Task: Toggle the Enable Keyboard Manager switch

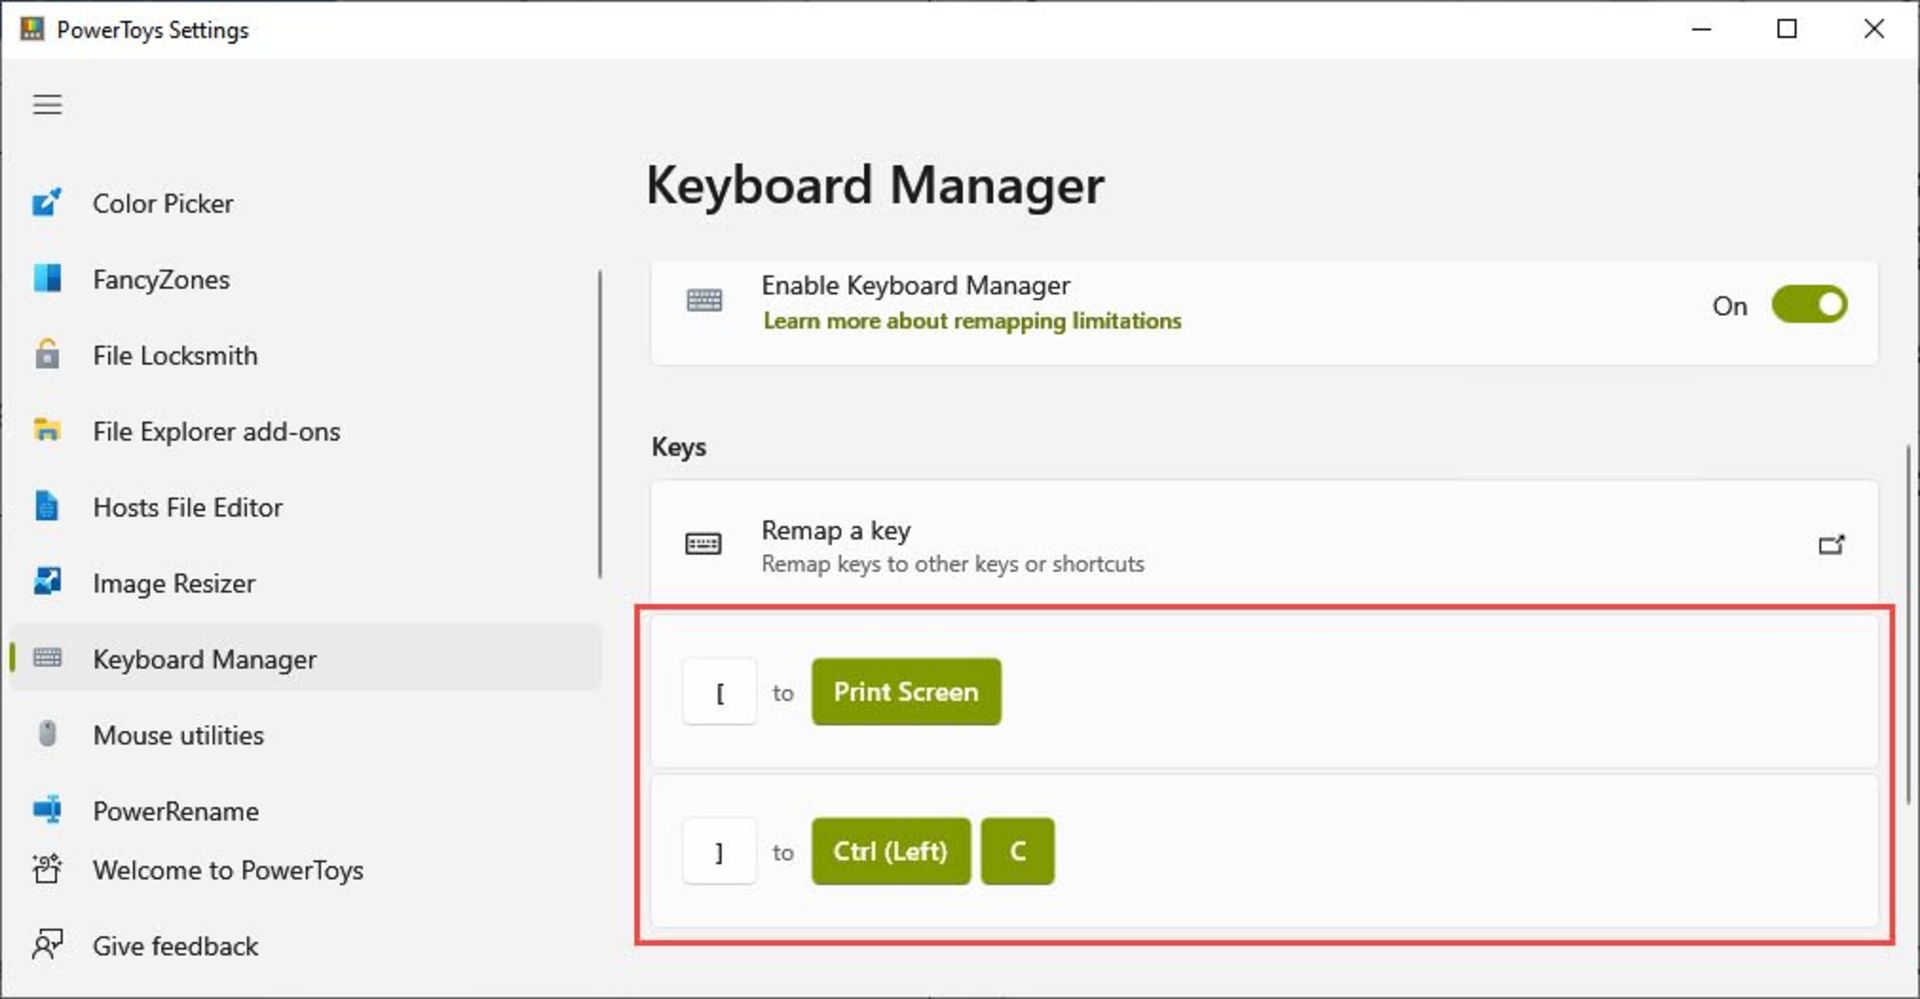Action: click(x=1808, y=305)
